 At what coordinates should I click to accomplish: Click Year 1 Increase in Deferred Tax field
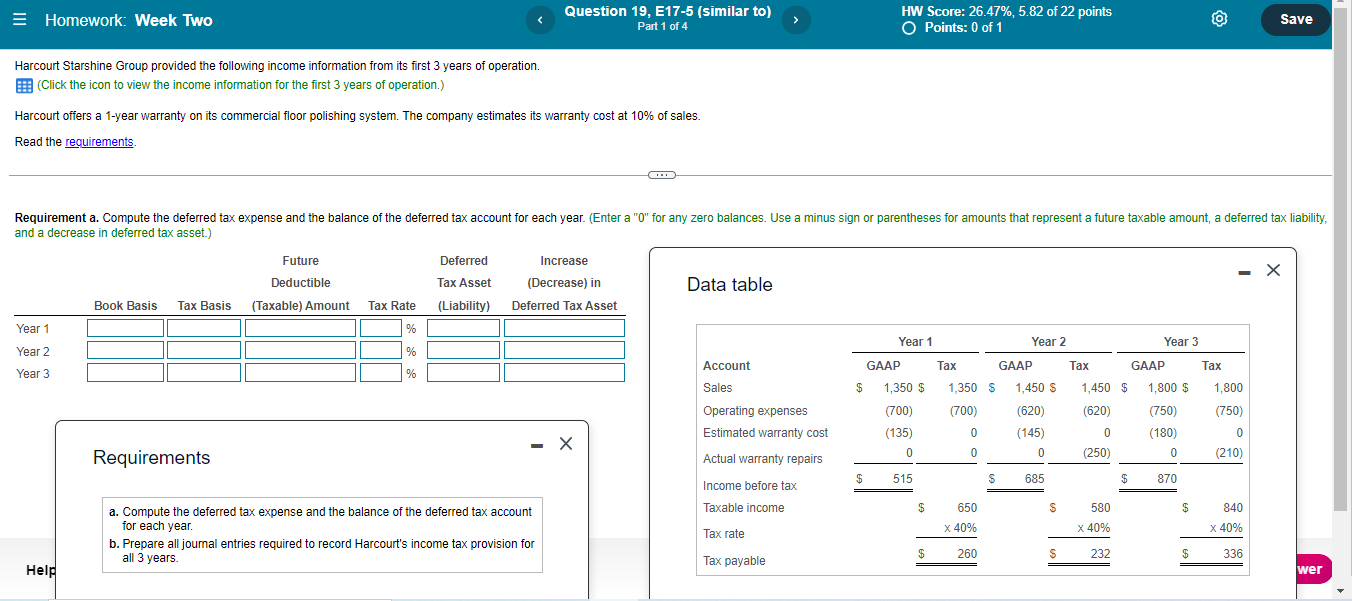pos(565,328)
